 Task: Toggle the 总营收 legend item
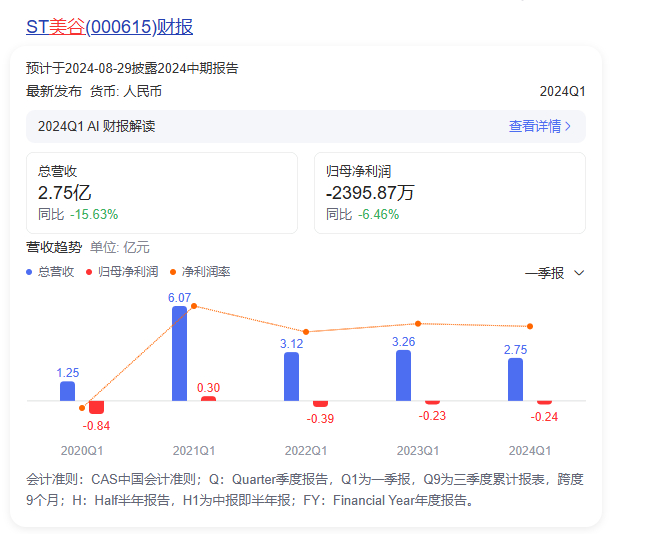click(50, 272)
